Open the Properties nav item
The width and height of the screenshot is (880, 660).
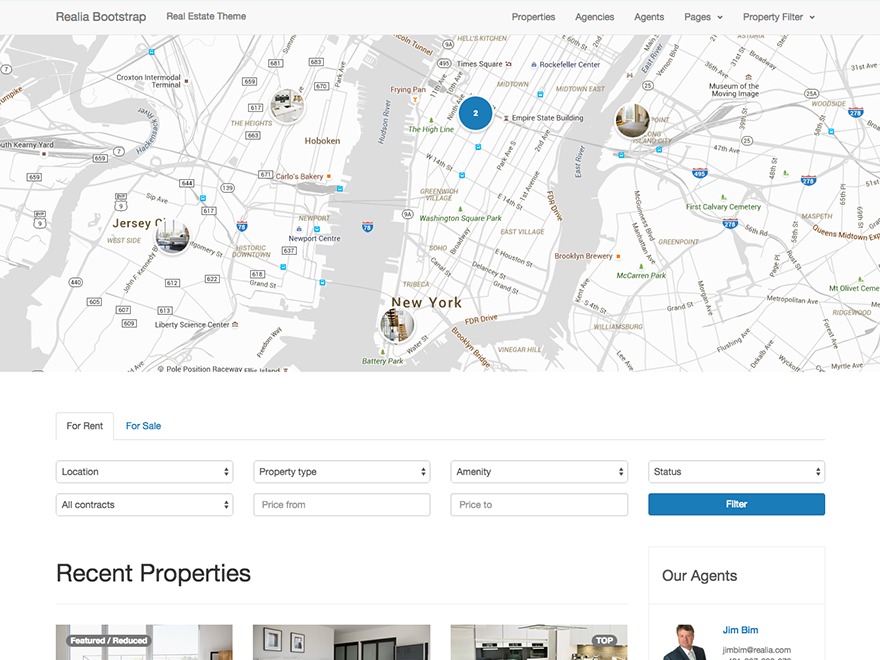(x=533, y=17)
